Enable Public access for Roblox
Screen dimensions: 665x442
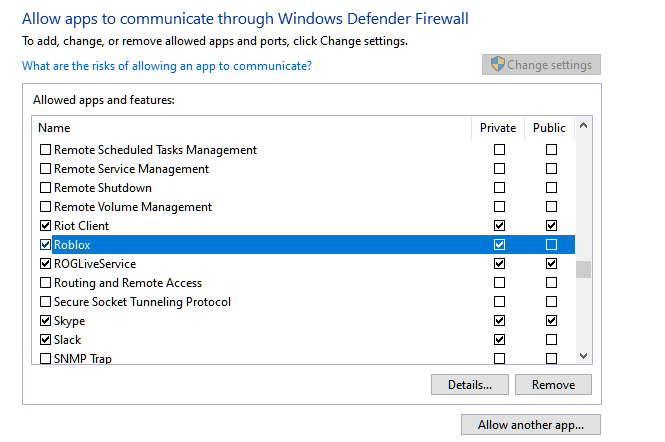point(551,245)
